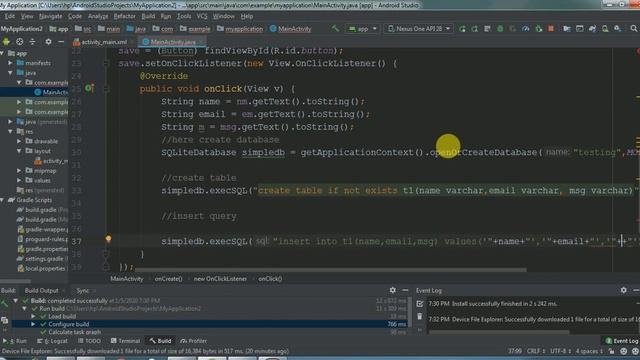Hide the Project panel with minus icon
The width and height of the screenshot is (640, 360).
point(61,41)
